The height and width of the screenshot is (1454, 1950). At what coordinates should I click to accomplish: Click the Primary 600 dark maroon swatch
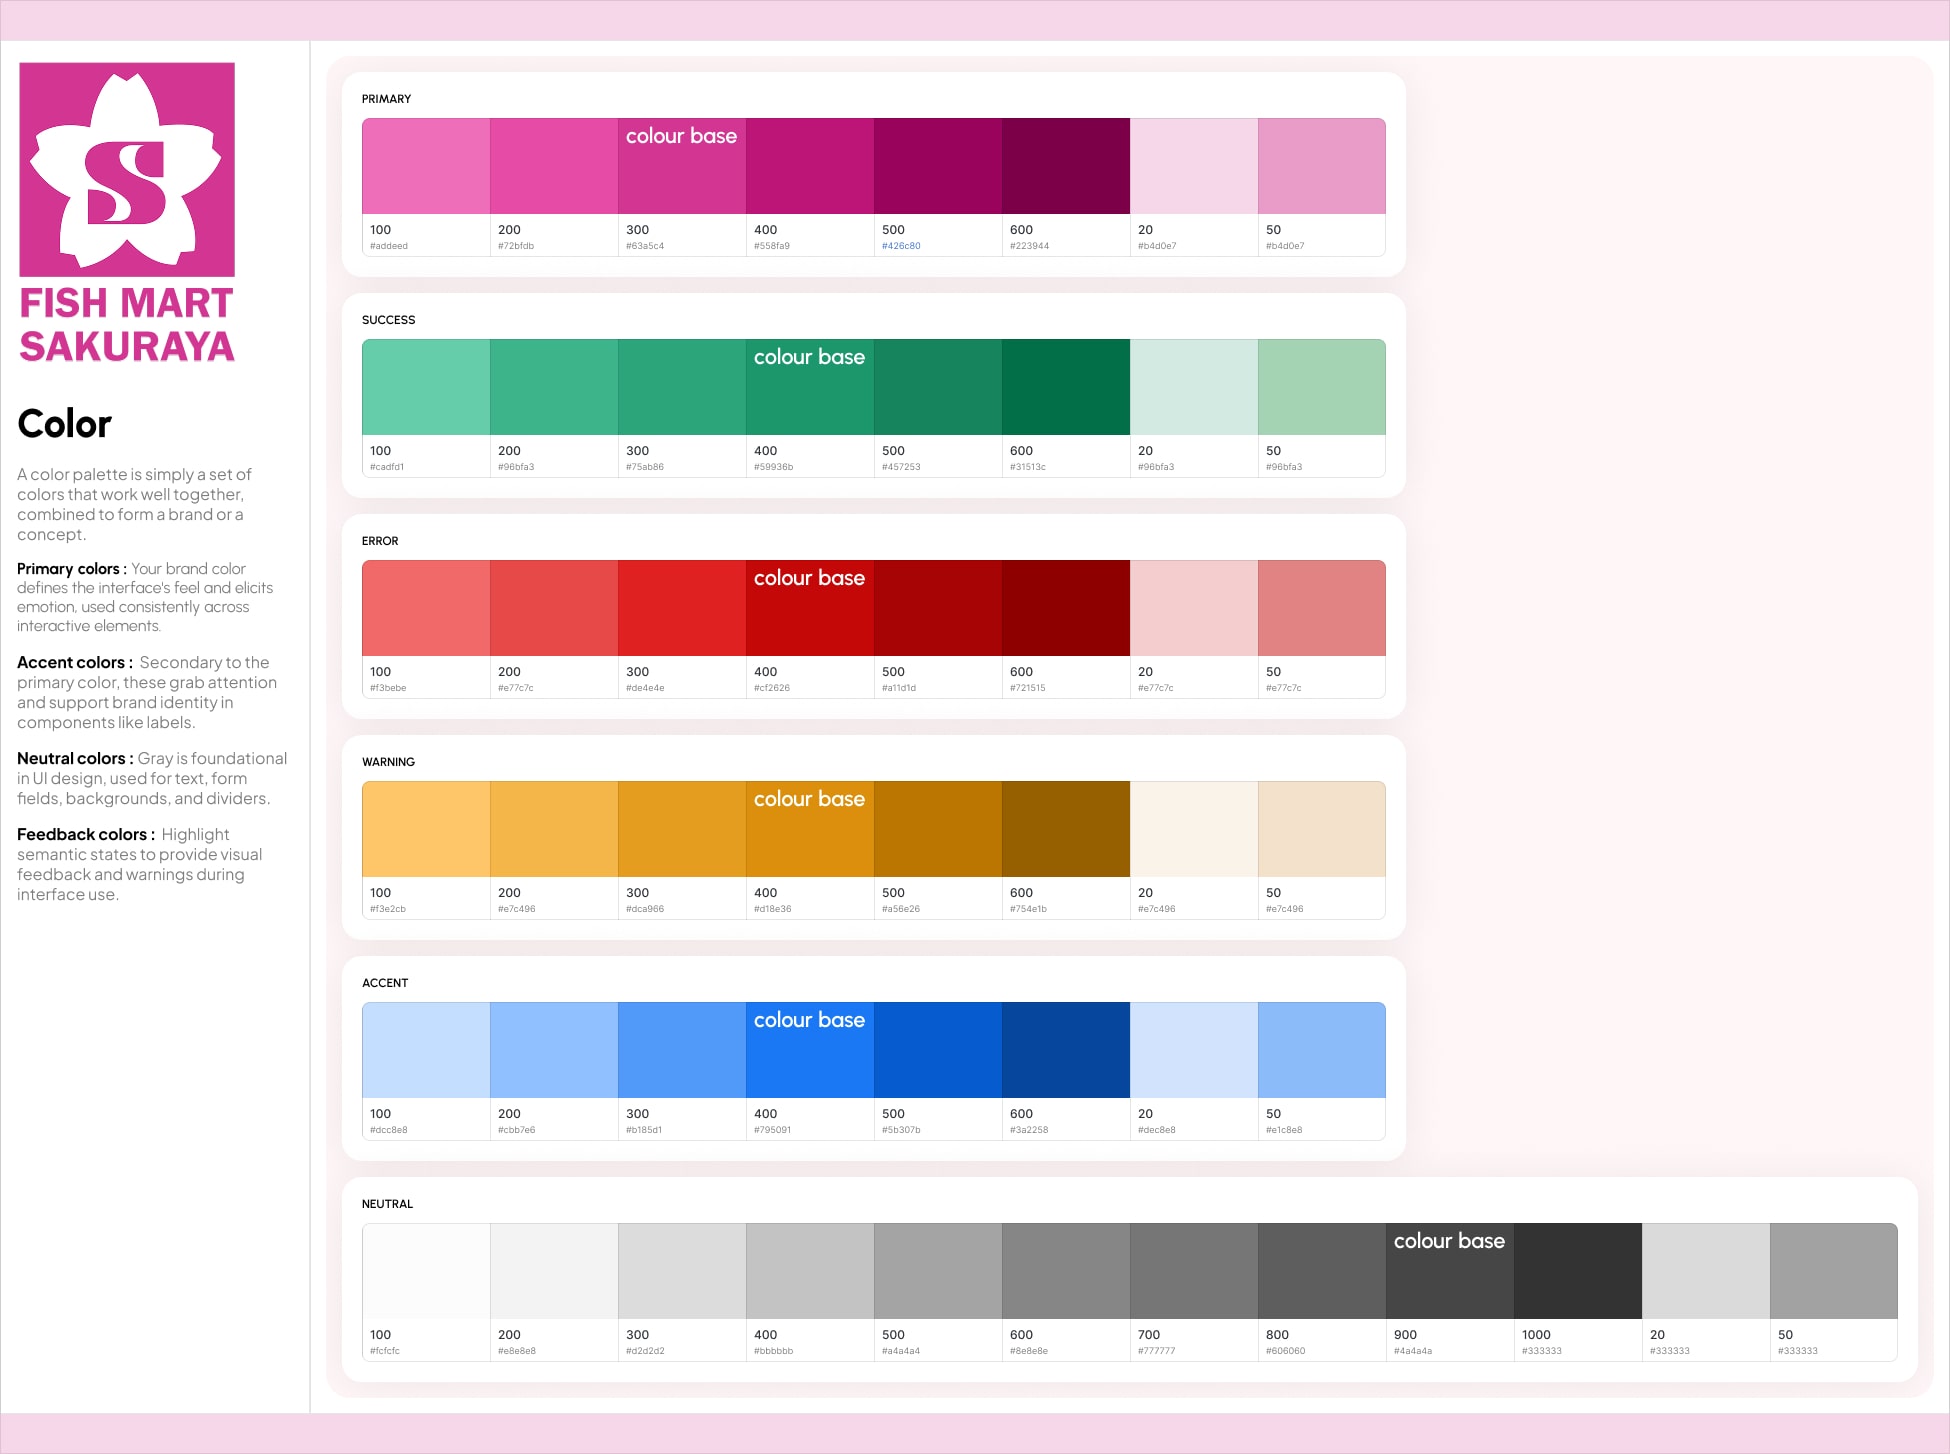click(1065, 166)
